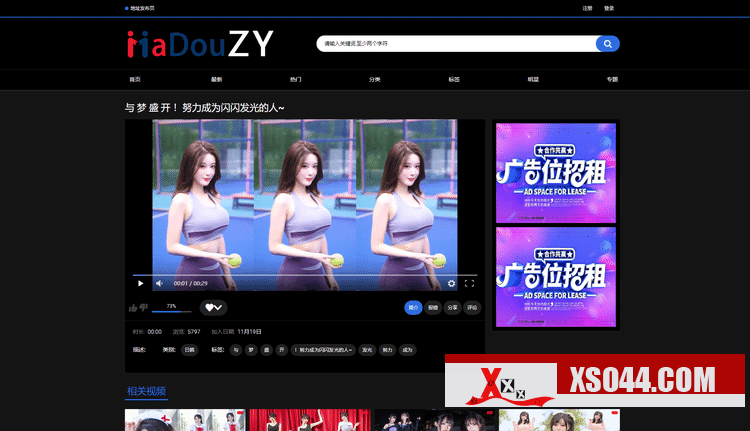Open the 首页 home menu item
Image resolution: width=750 pixels, height=431 pixels.
135,79
